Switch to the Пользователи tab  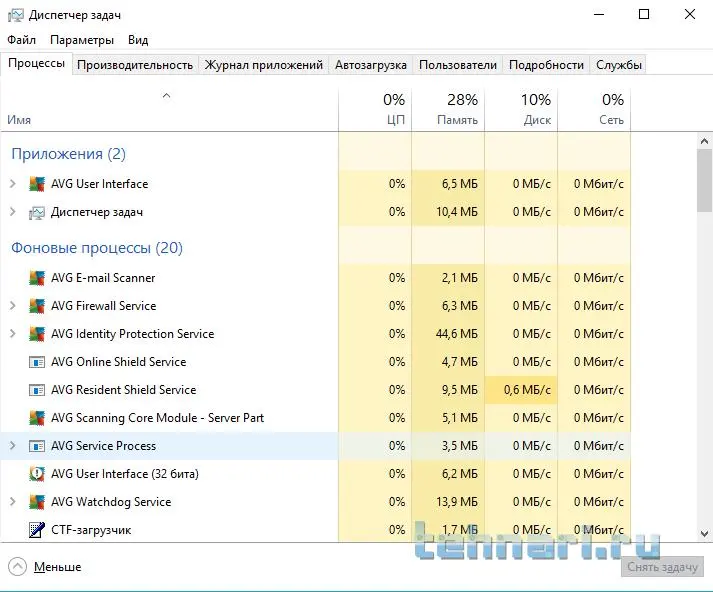pos(457,65)
